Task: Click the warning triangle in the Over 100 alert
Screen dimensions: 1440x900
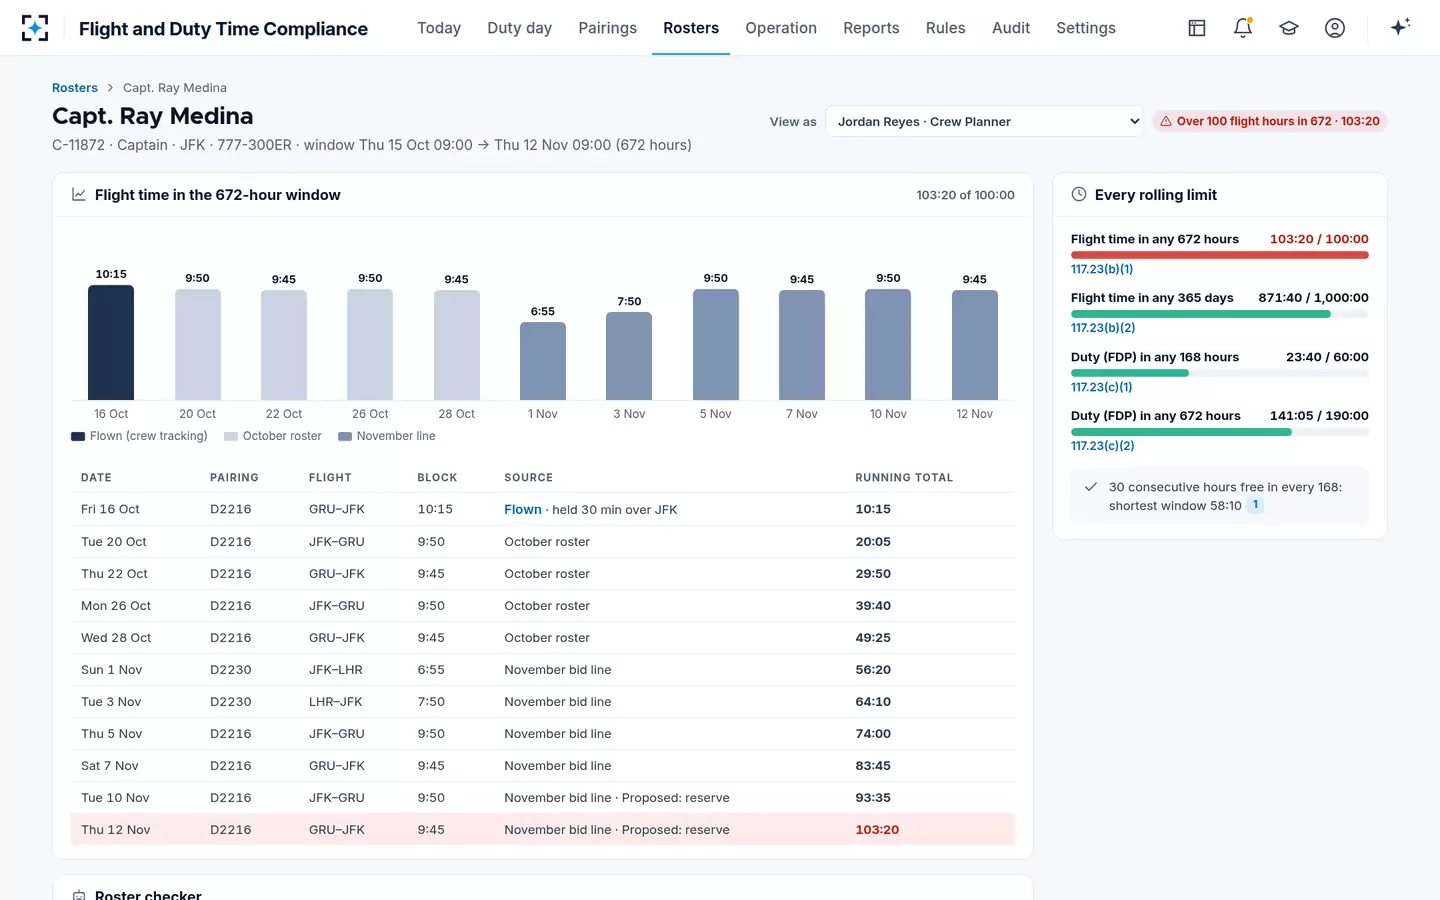Action: point(1166,121)
